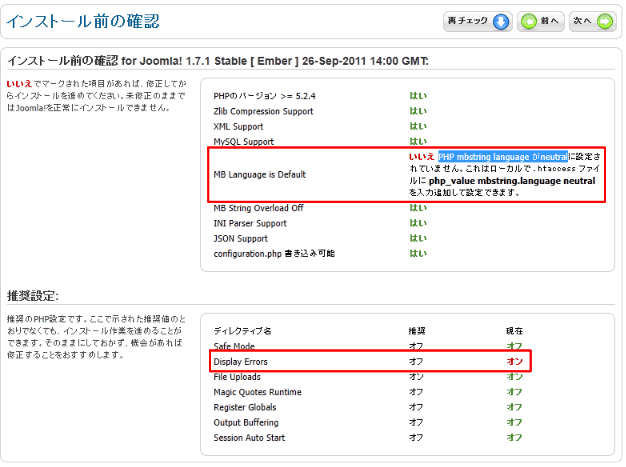Click green オフ current value for Register Globals

(515, 407)
